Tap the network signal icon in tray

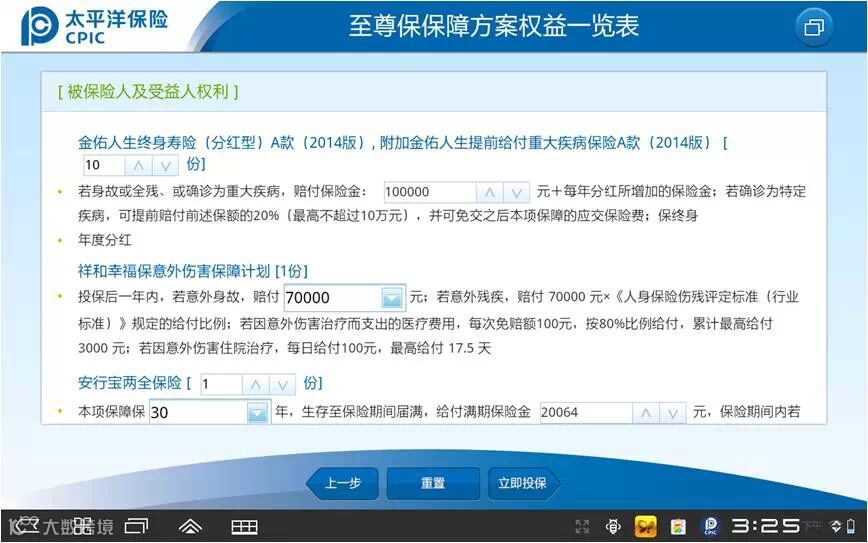click(836, 526)
